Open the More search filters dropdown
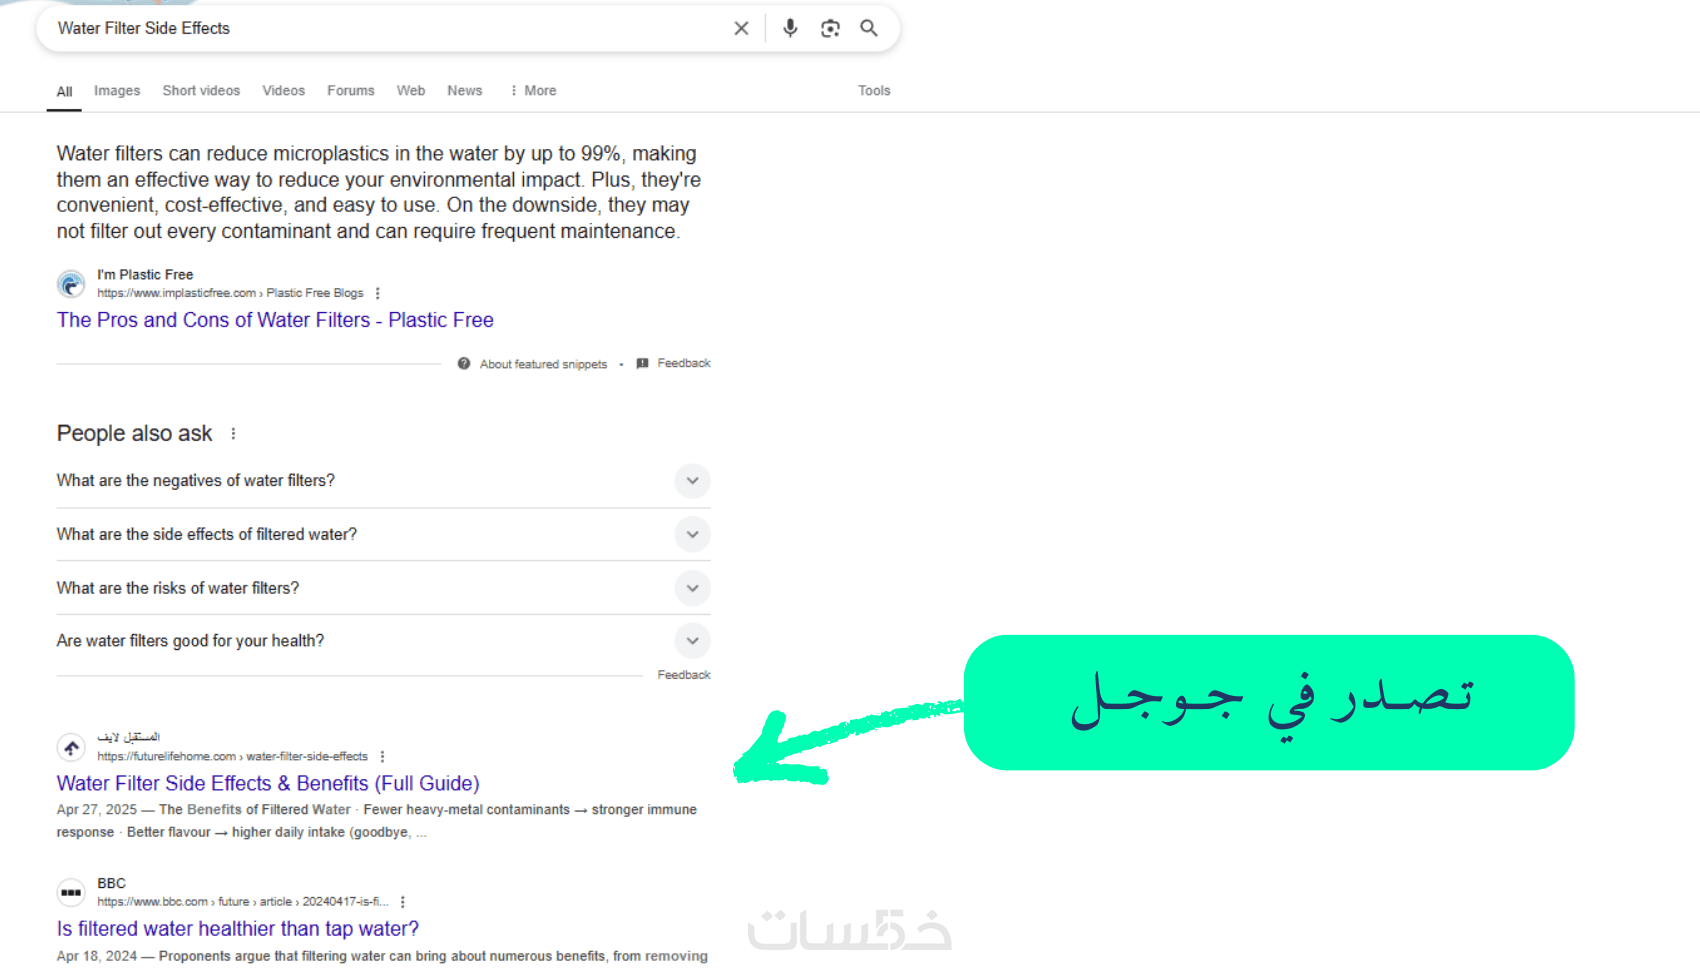Screen dimensions: 1700x970 click(533, 90)
